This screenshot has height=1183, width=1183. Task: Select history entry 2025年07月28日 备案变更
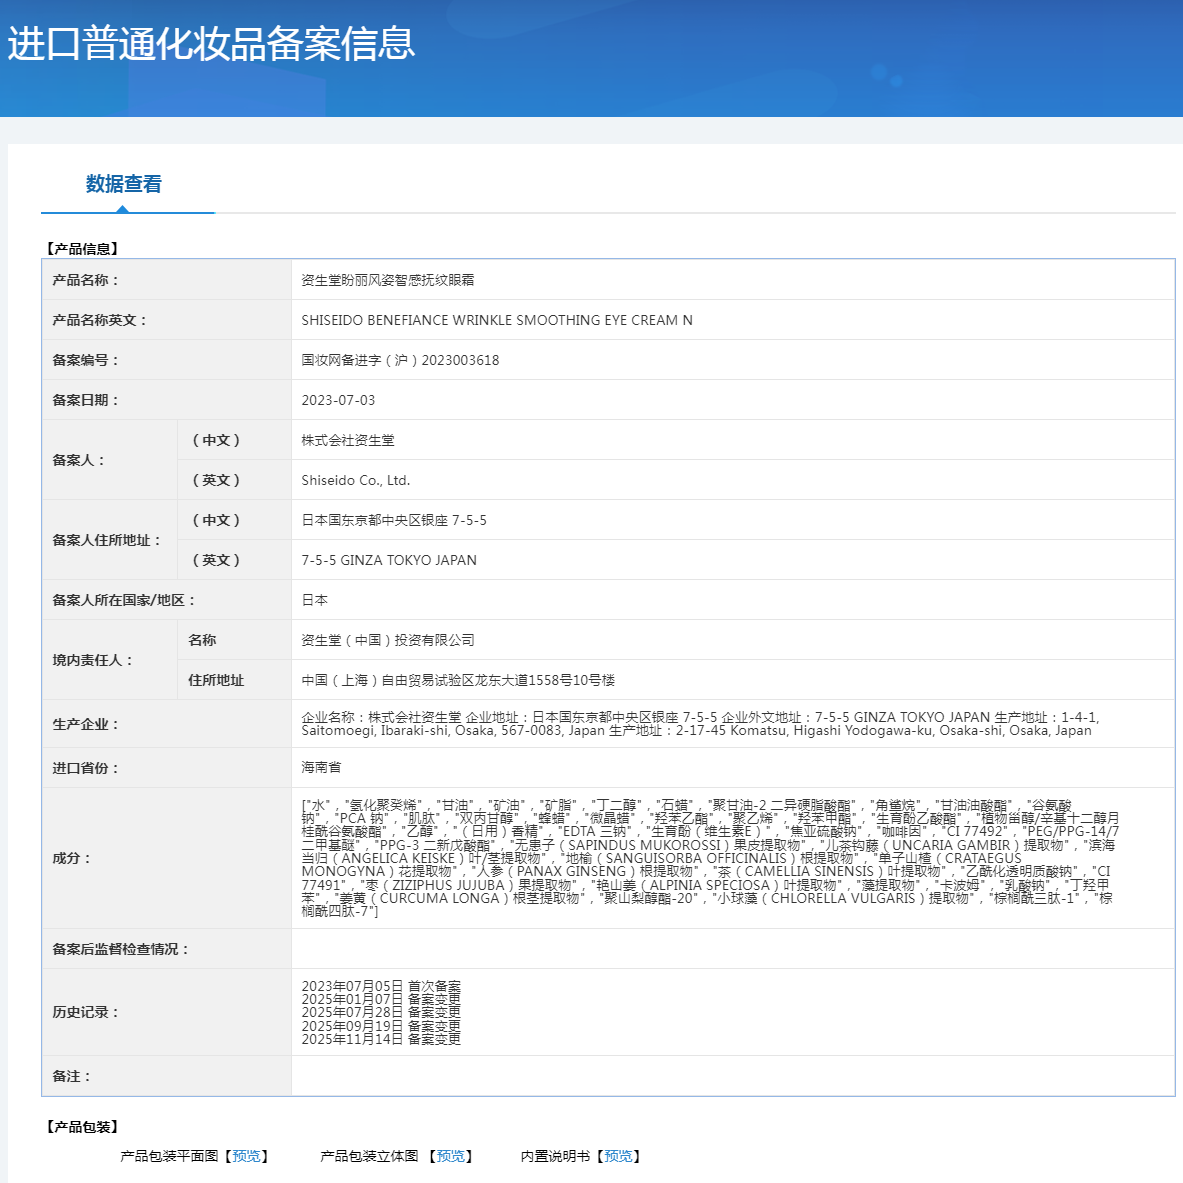[x=381, y=1012]
